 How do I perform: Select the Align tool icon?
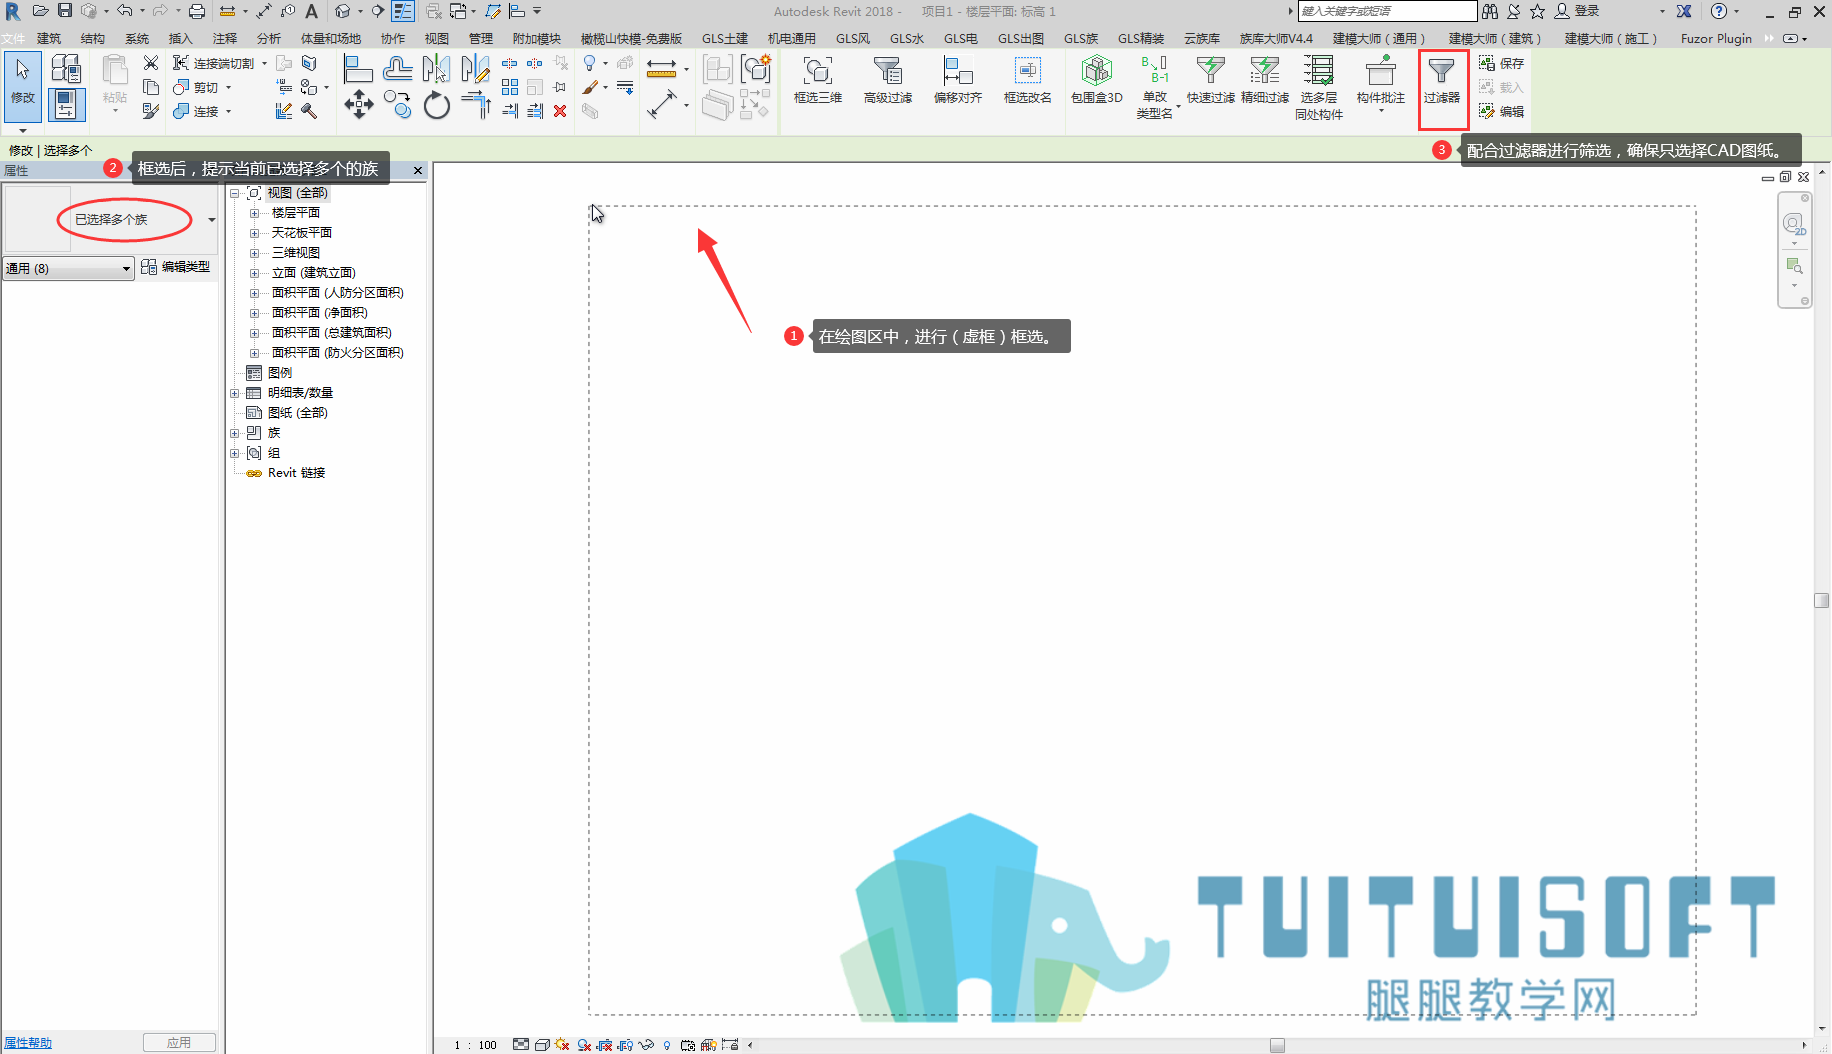[358, 69]
